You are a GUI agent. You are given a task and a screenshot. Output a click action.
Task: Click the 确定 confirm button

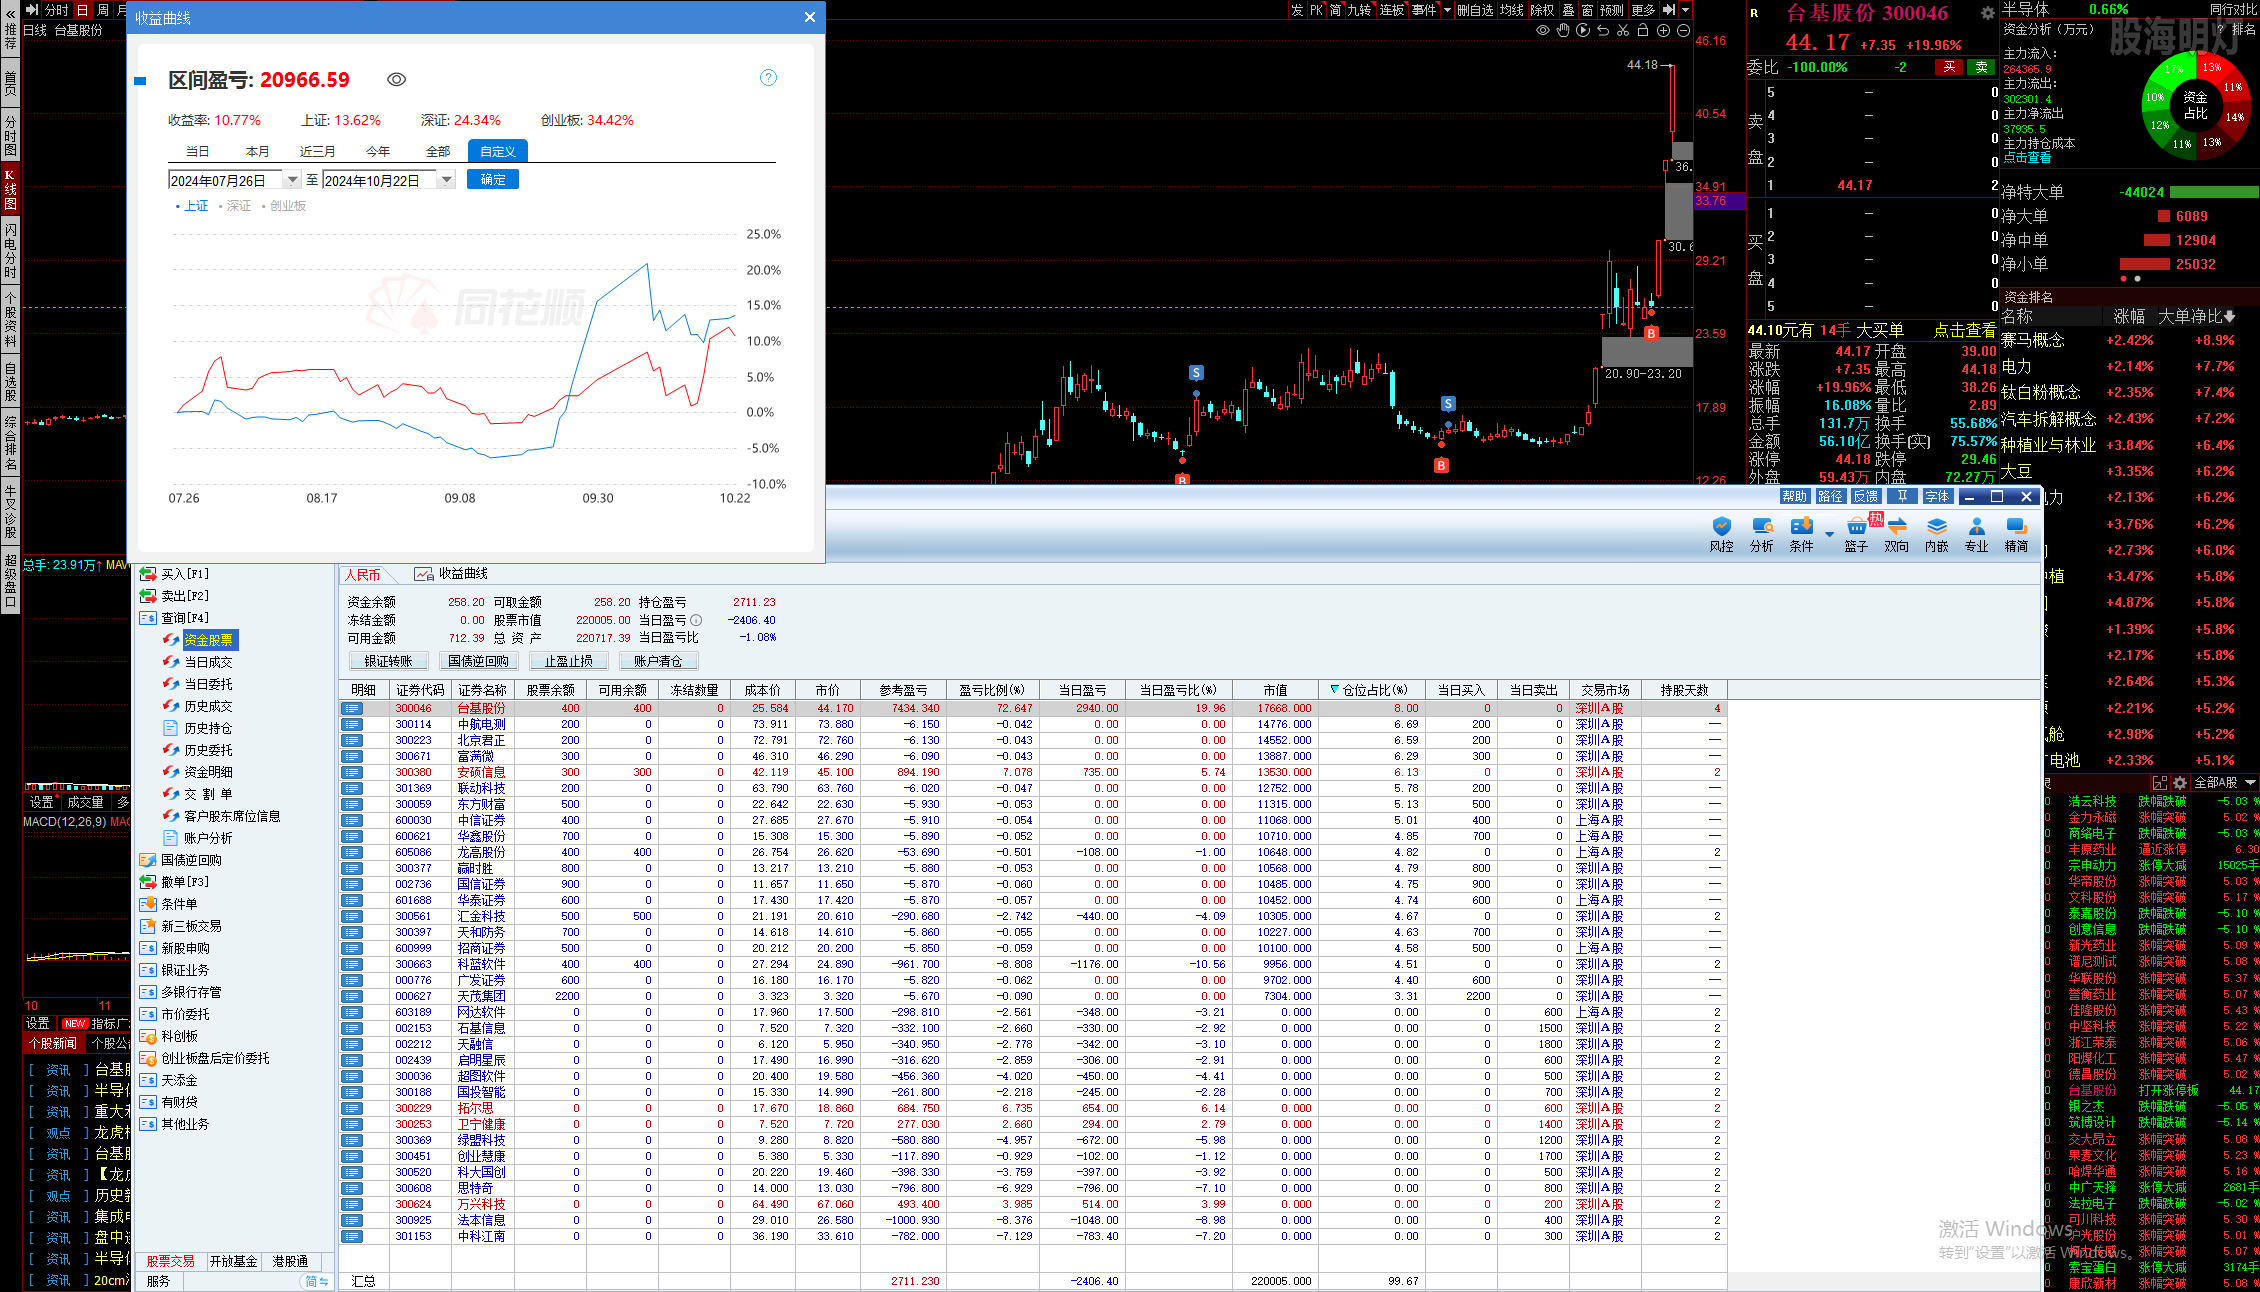(x=493, y=180)
